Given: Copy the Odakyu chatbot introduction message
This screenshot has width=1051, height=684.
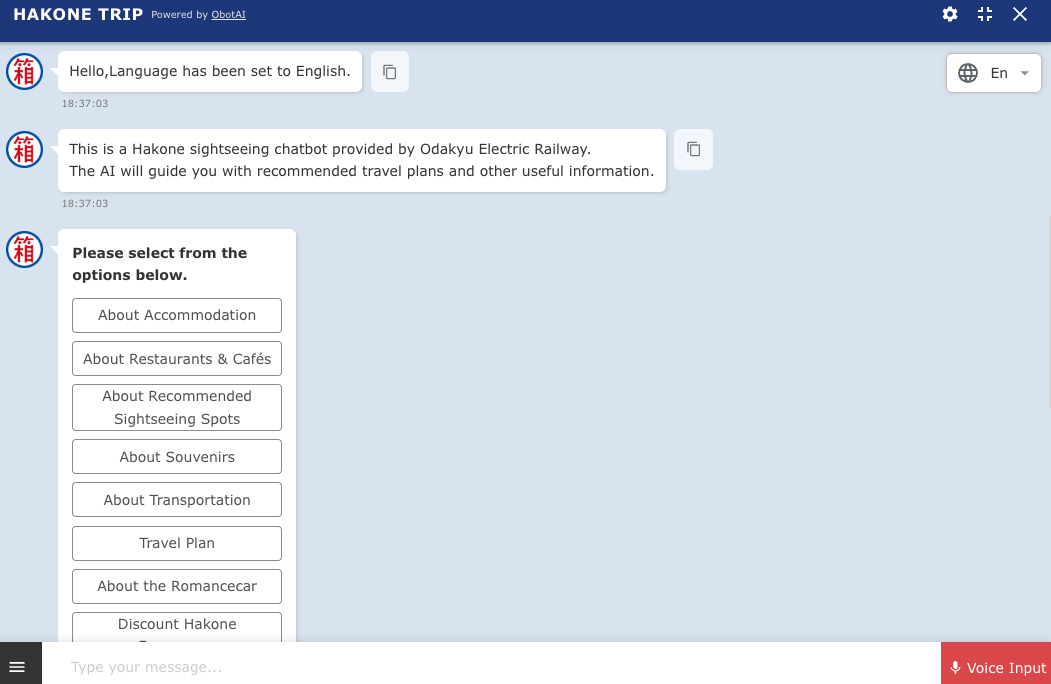Looking at the screenshot, I should (x=693, y=149).
